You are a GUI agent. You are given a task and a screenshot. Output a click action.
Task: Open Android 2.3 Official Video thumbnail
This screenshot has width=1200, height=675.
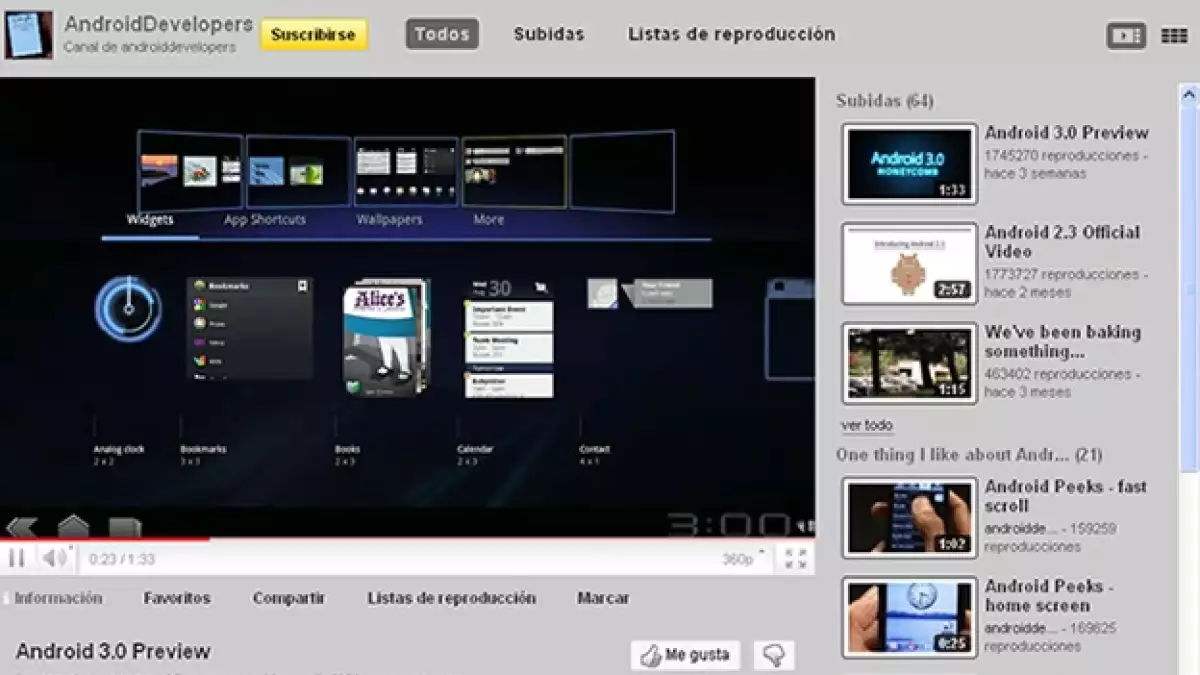point(909,263)
